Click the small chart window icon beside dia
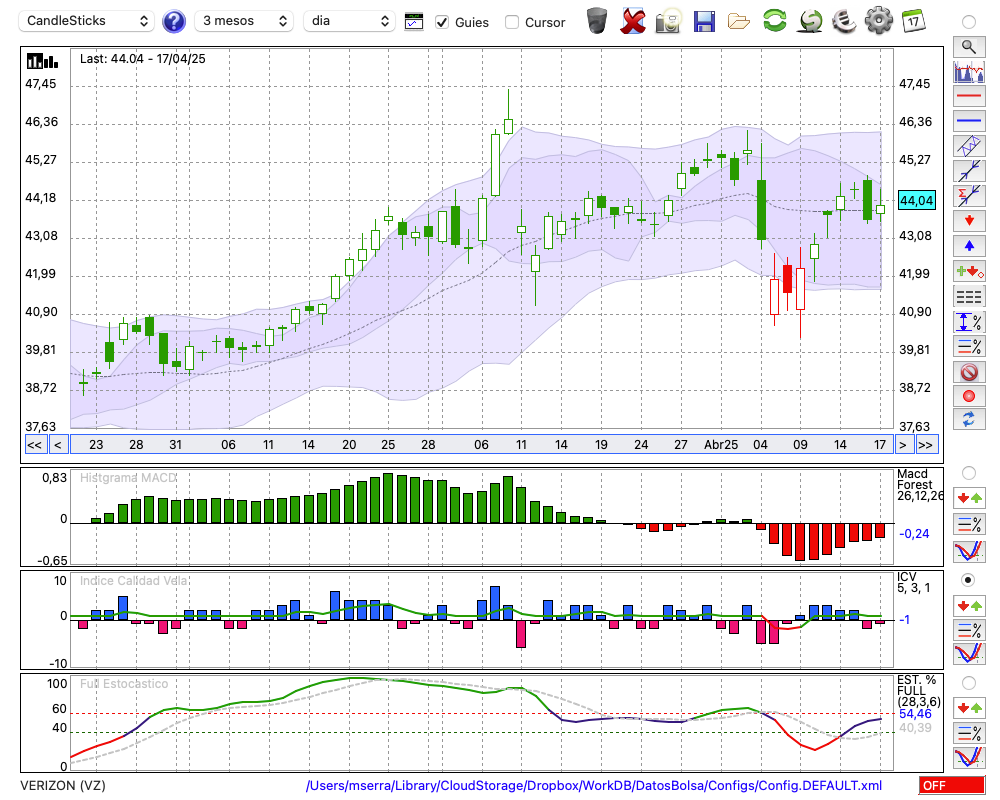The width and height of the screenshot is (1000, 800). tap(414, 22)
